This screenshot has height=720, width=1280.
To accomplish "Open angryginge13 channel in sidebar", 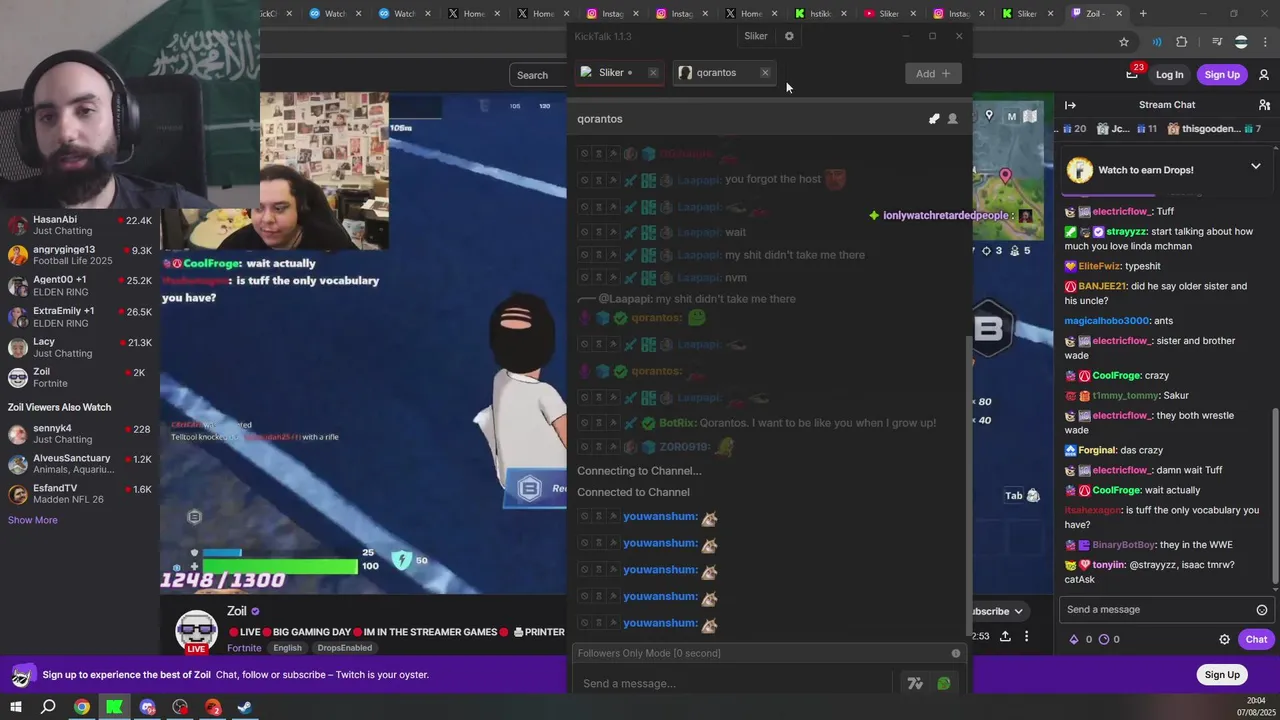I will (x=80, y=256).
